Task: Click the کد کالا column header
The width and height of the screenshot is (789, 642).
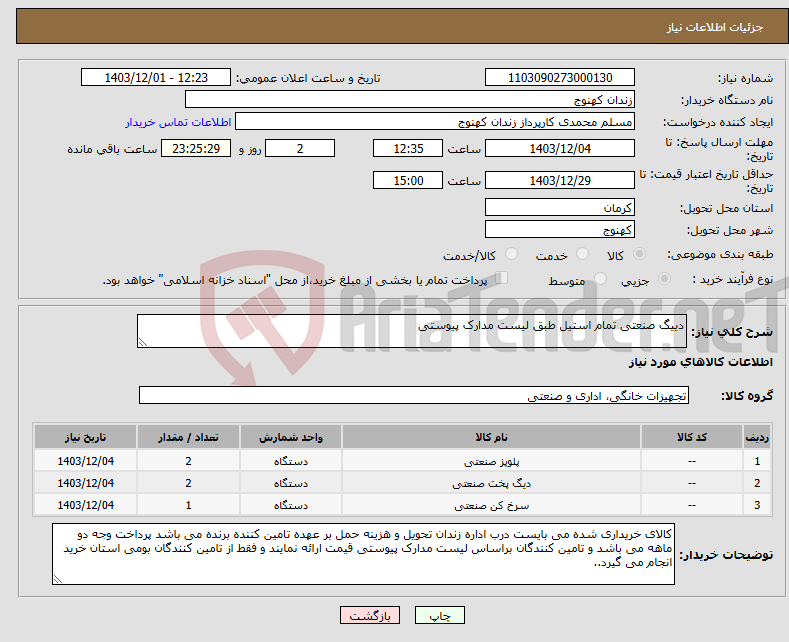Action: pyautogui.click(x=691, y=437)
